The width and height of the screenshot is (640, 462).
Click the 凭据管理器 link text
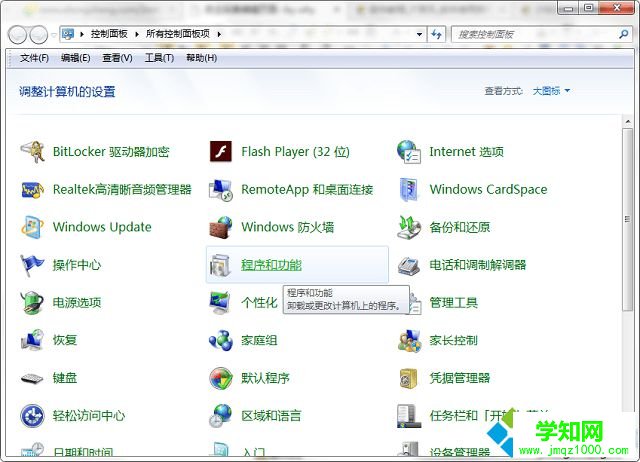pos(460,378)
